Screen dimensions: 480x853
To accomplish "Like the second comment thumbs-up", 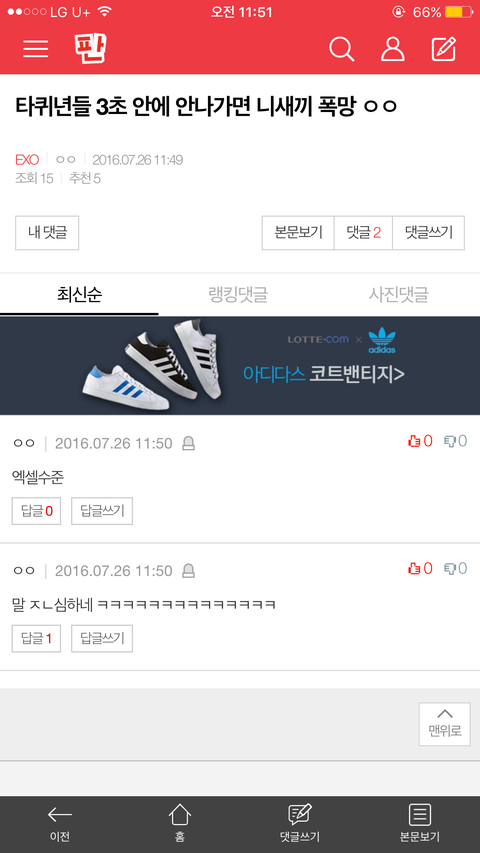I will [x=420, y=568].
